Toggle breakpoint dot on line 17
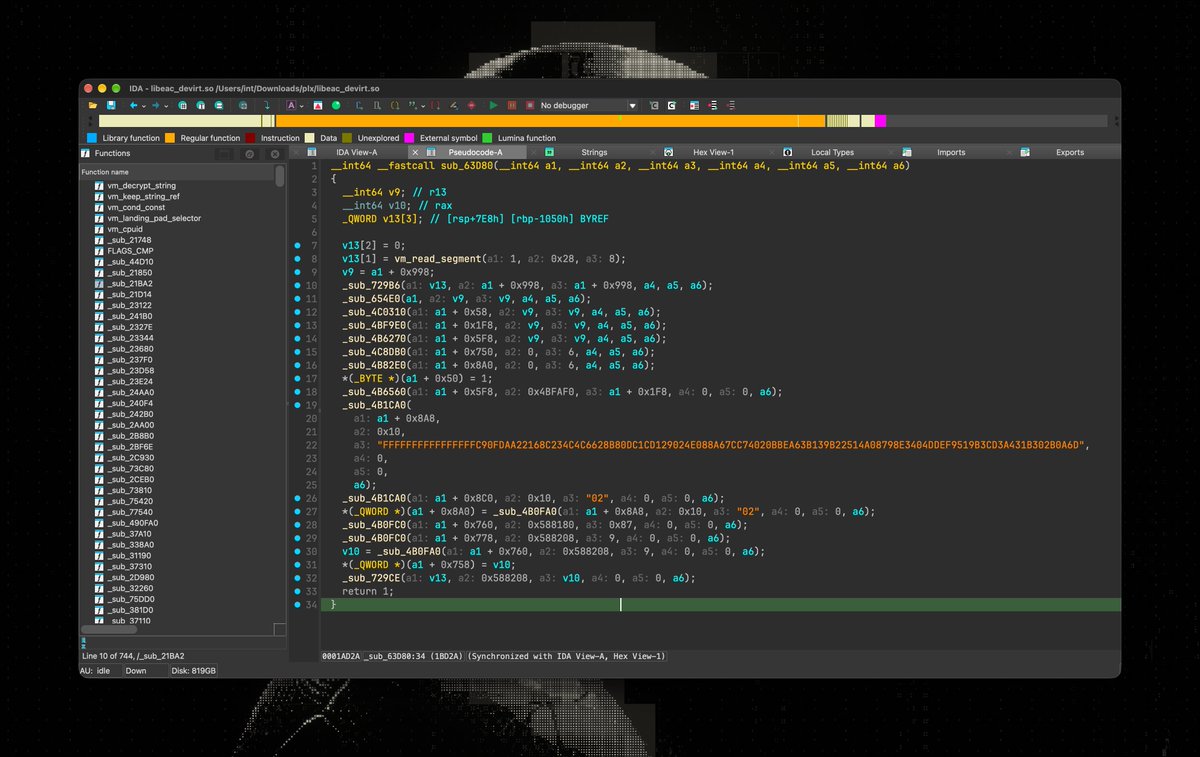This screenshot has height=757, width=1200. [x=297, y=378]
